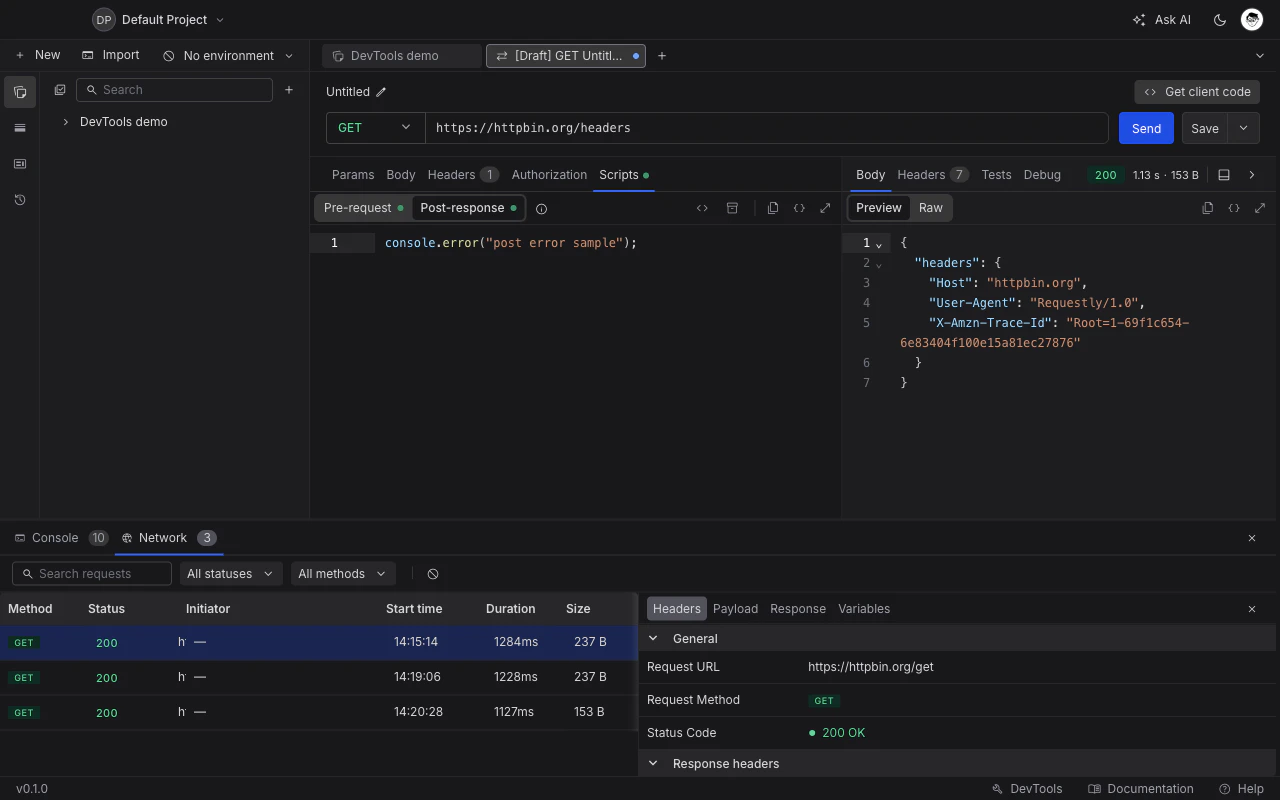Copy the script editor content
The height and width of the screenshot is (800, 1280).
[773, 208]
